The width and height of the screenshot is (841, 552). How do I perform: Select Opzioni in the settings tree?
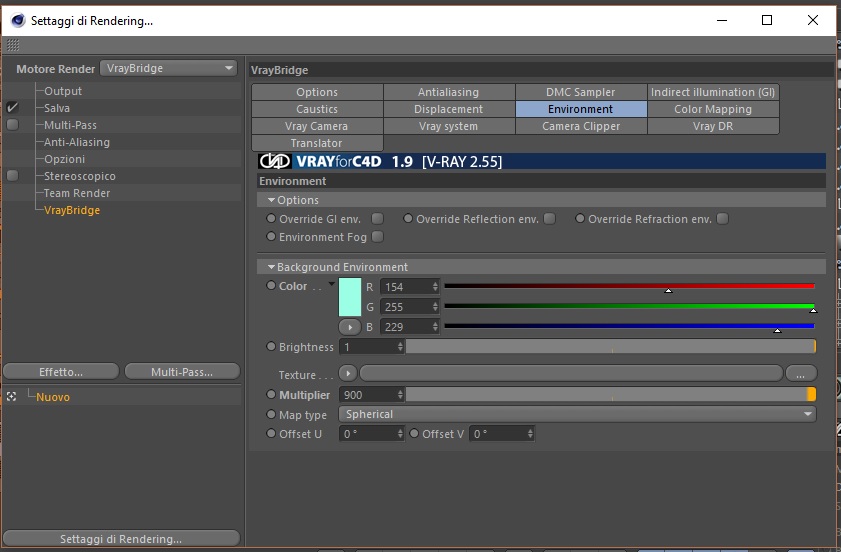[64, 159]
